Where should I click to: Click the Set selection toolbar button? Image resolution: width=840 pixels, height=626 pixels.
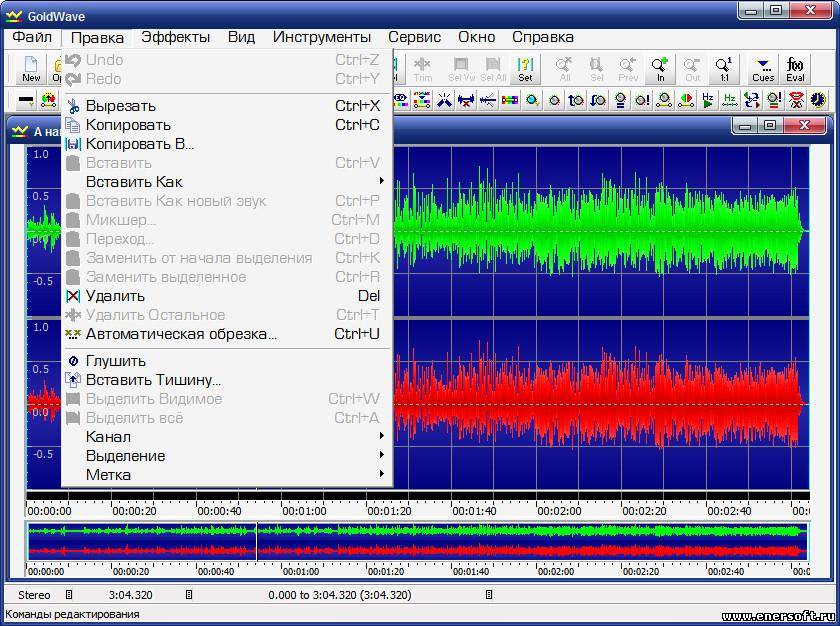525,69
